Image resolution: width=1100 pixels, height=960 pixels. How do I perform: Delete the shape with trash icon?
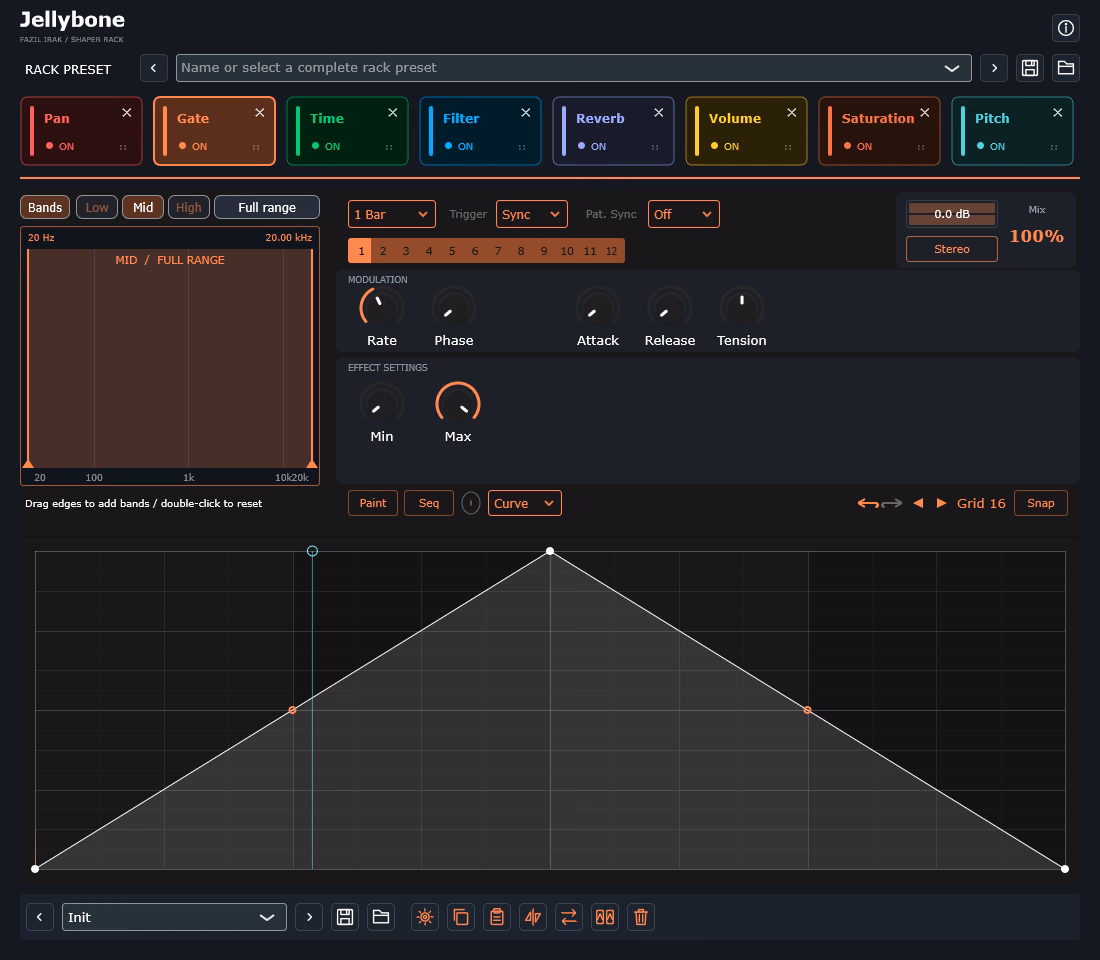pyautogui.click(x=640, y=917)
